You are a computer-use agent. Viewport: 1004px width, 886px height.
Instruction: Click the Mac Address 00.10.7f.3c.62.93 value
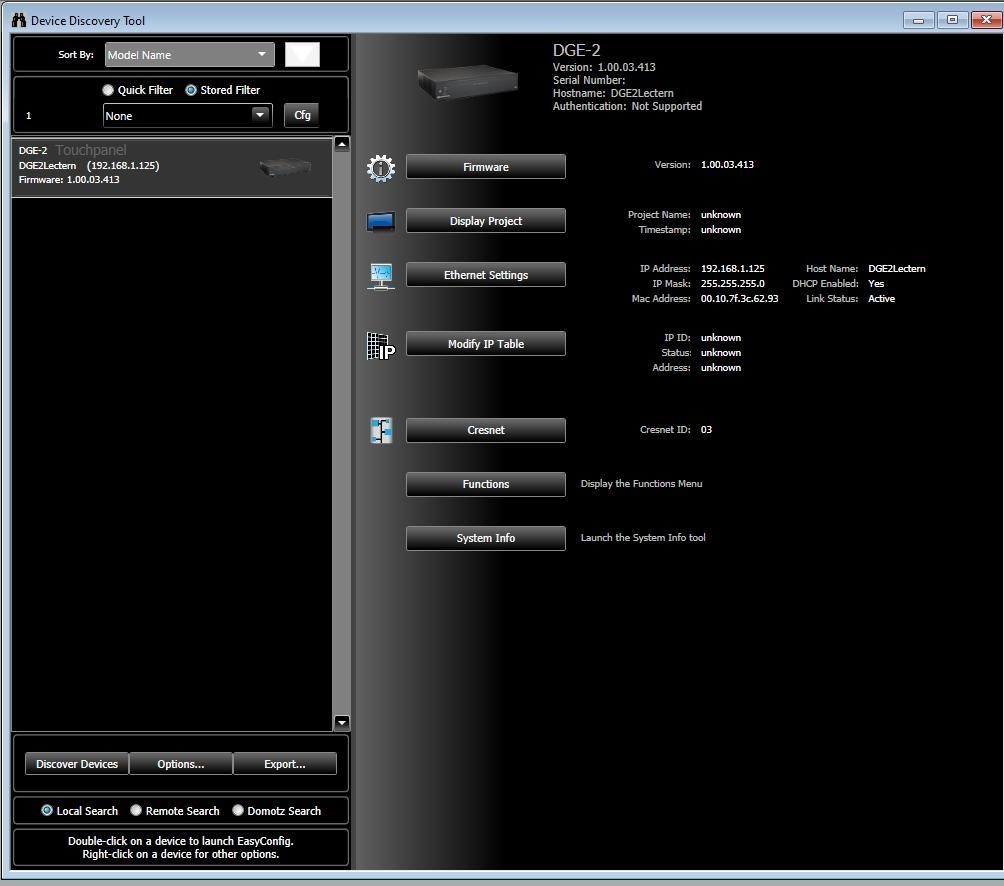point(740,299)
